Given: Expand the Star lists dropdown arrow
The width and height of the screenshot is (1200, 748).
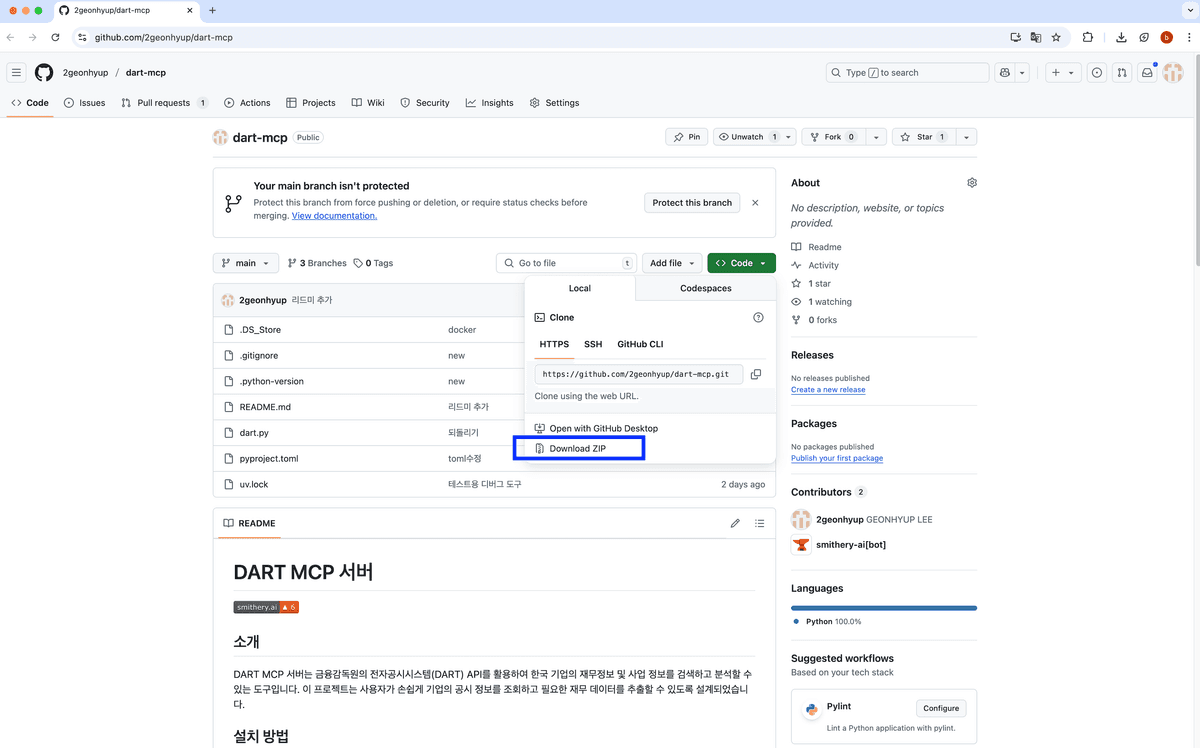Looking at the screenshot, I should (966, 137).
